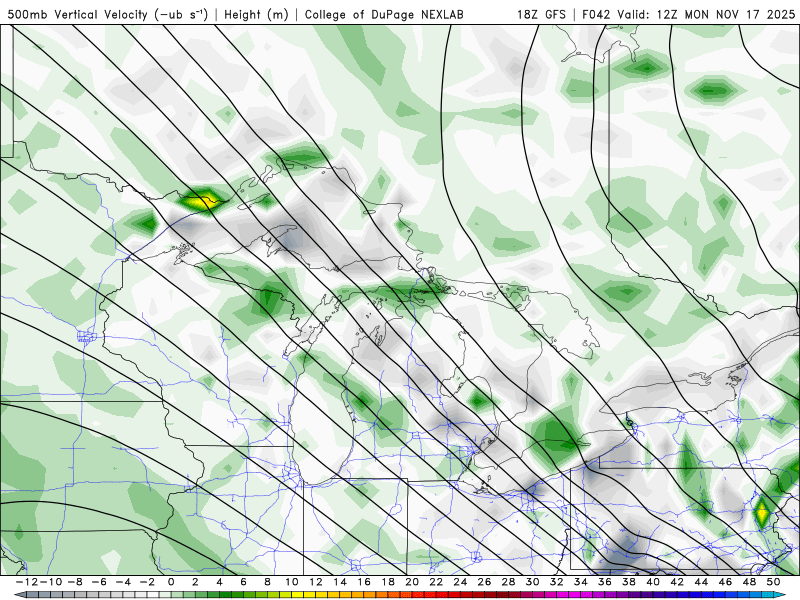Click the 40 value on the color scale
This screenshot has height=600, width=800.
653,582
